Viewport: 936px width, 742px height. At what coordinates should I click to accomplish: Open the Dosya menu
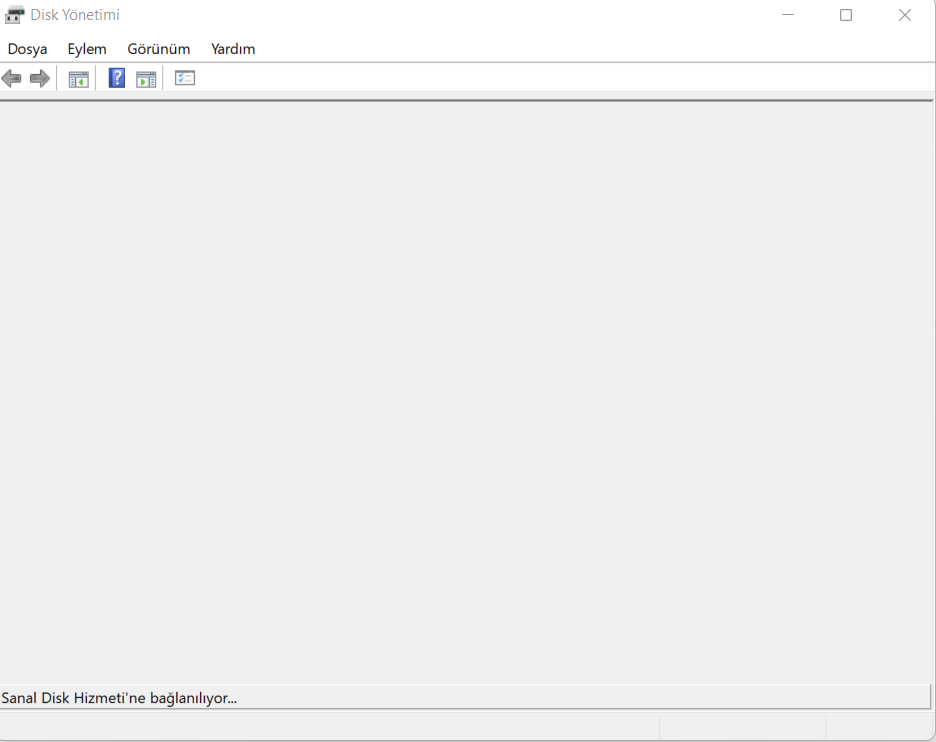(x=27, y=49)
